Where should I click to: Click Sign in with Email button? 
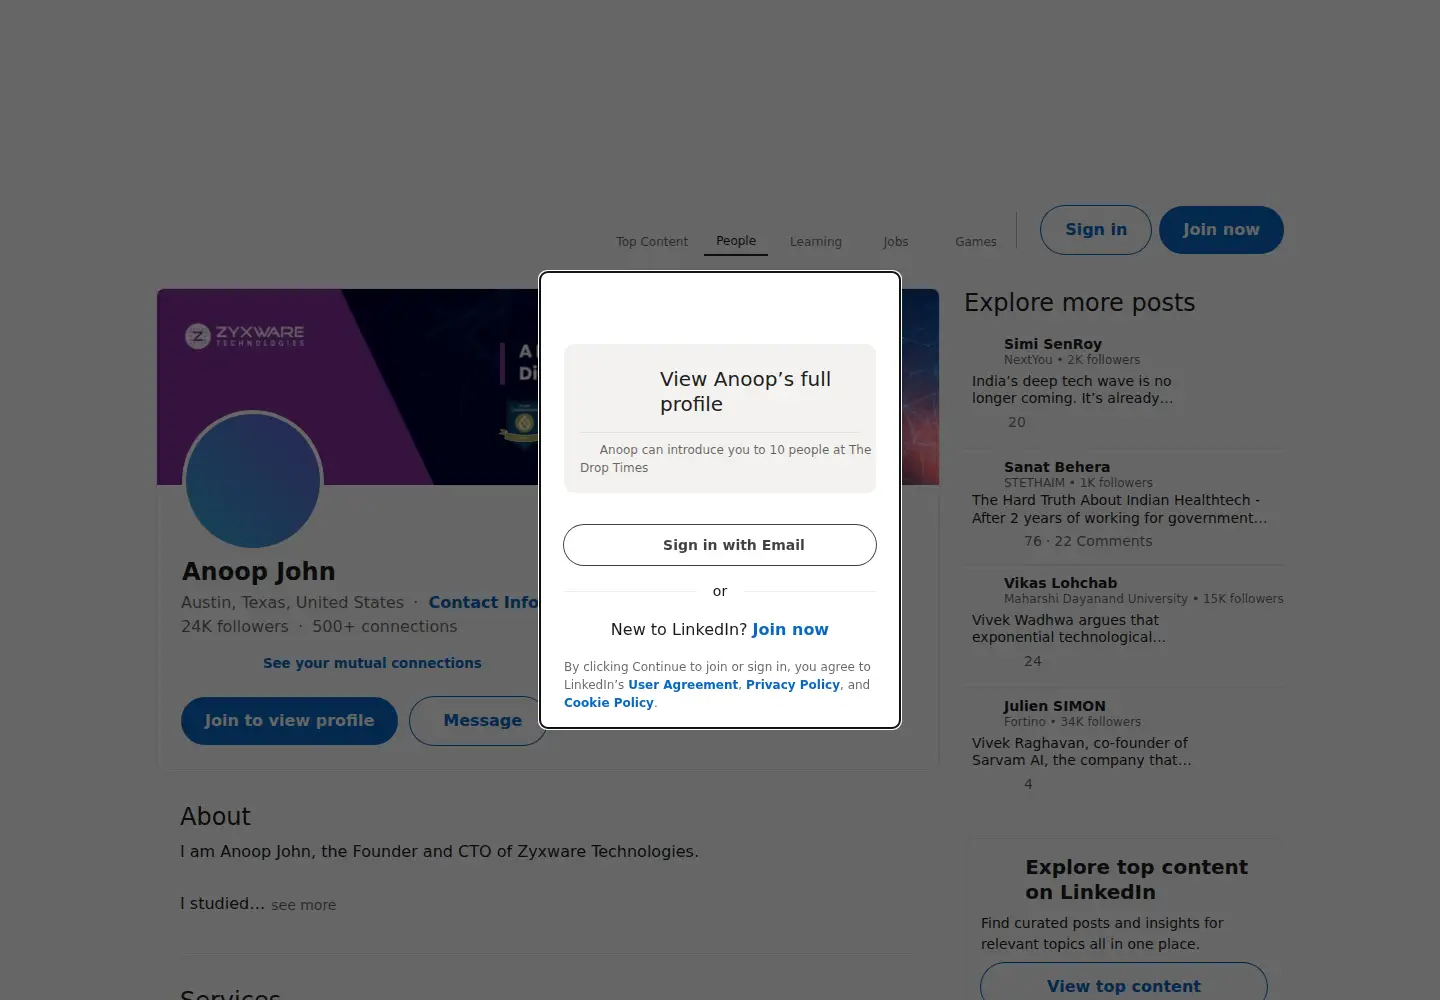point(720,545)
